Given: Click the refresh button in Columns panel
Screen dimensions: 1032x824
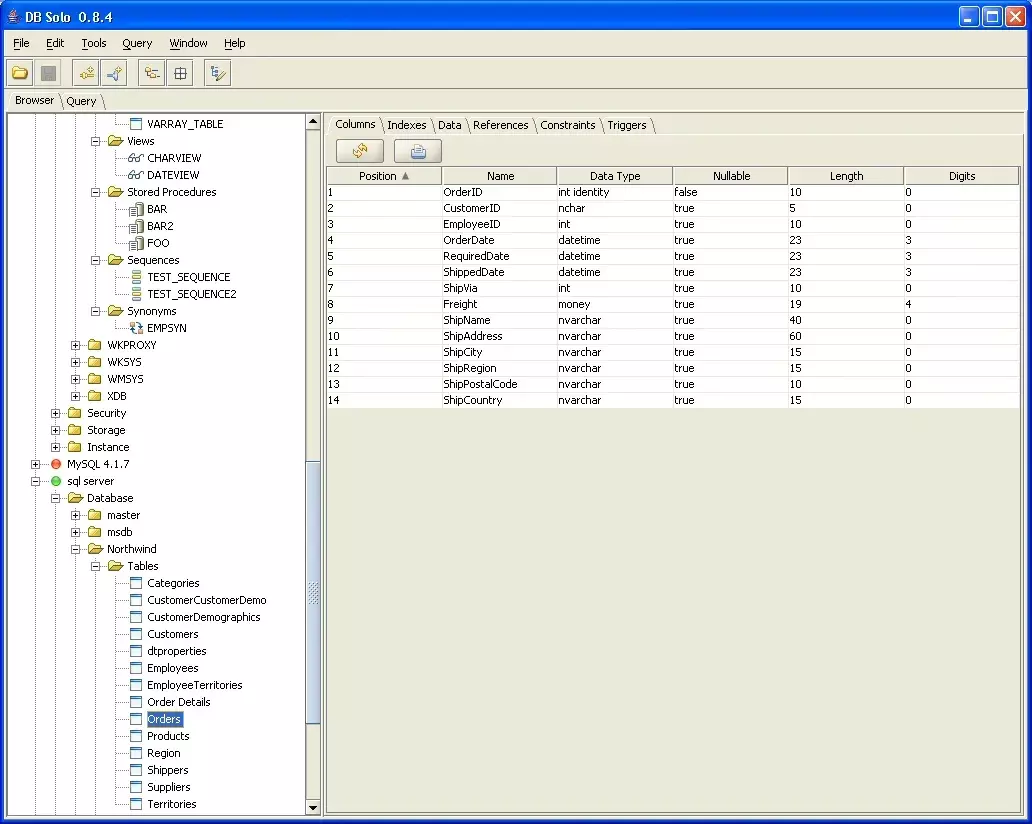Looking at the screenshot, I should click(x=360, y=151).
